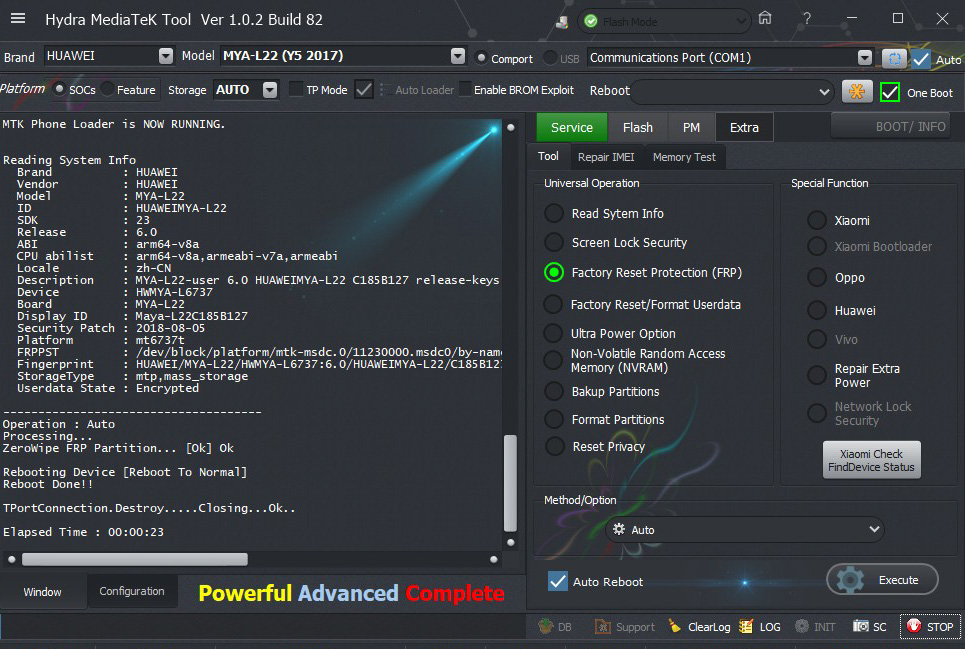Enable the One Boot checkbox

pyautogui.click(x=890, y=92)
